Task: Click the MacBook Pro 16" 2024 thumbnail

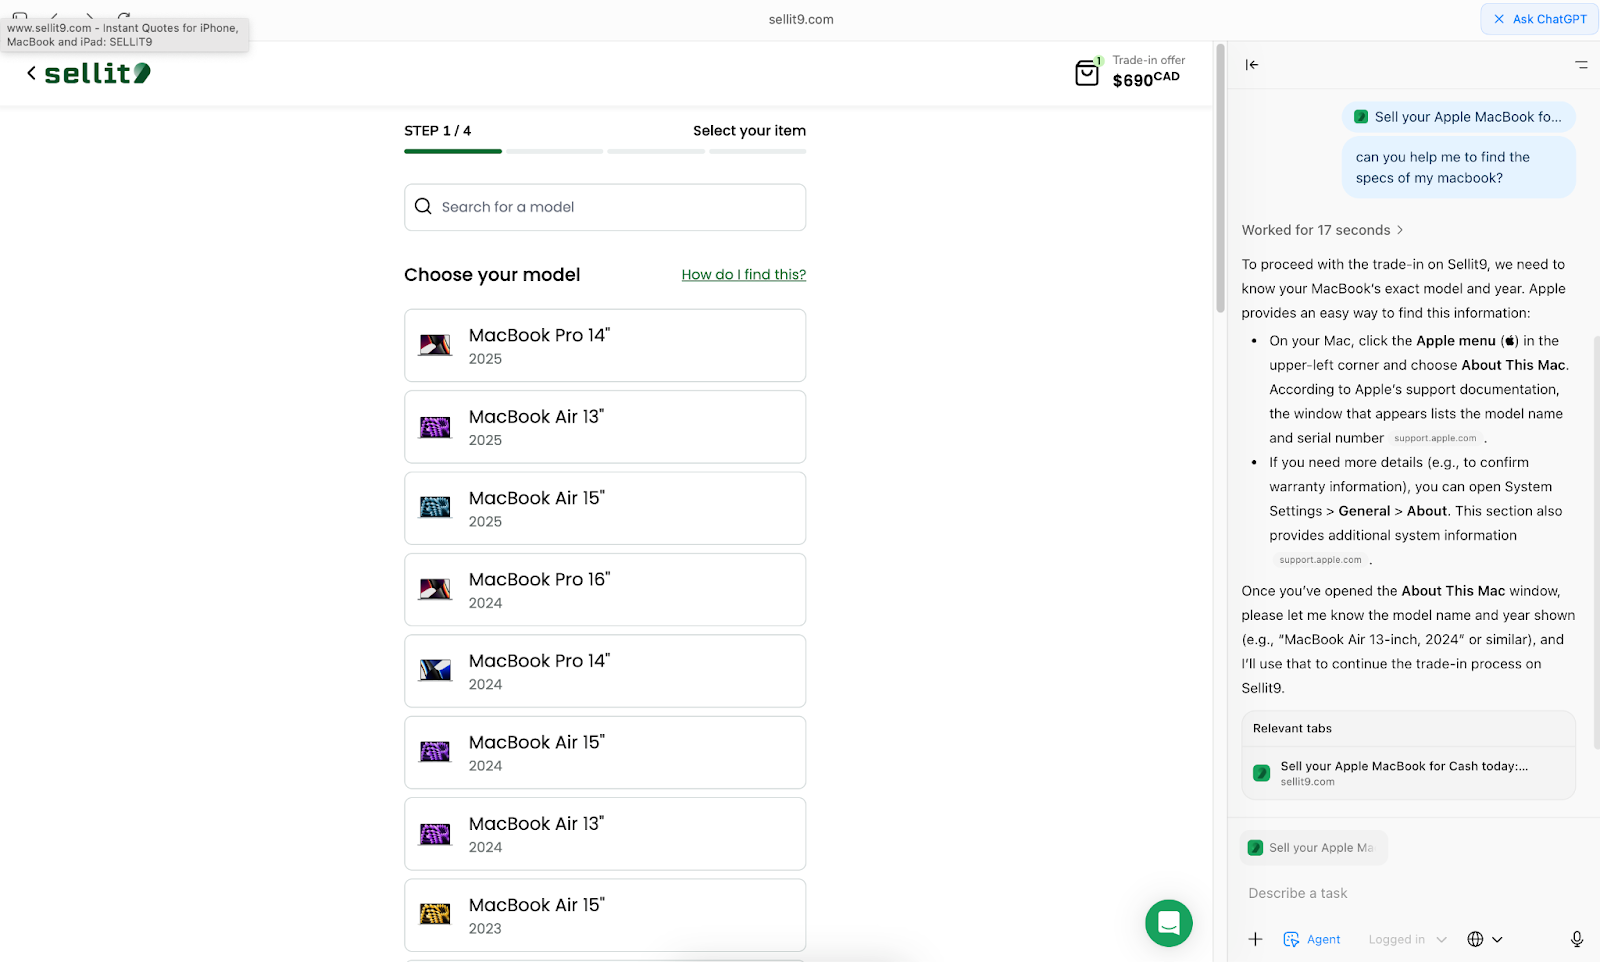Action: (435, 590)
